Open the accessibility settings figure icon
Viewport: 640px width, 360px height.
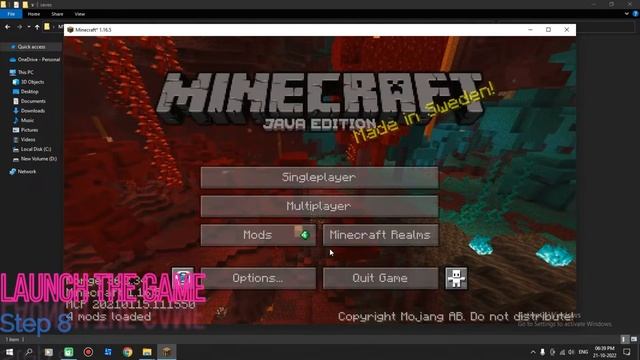point(456,278)
